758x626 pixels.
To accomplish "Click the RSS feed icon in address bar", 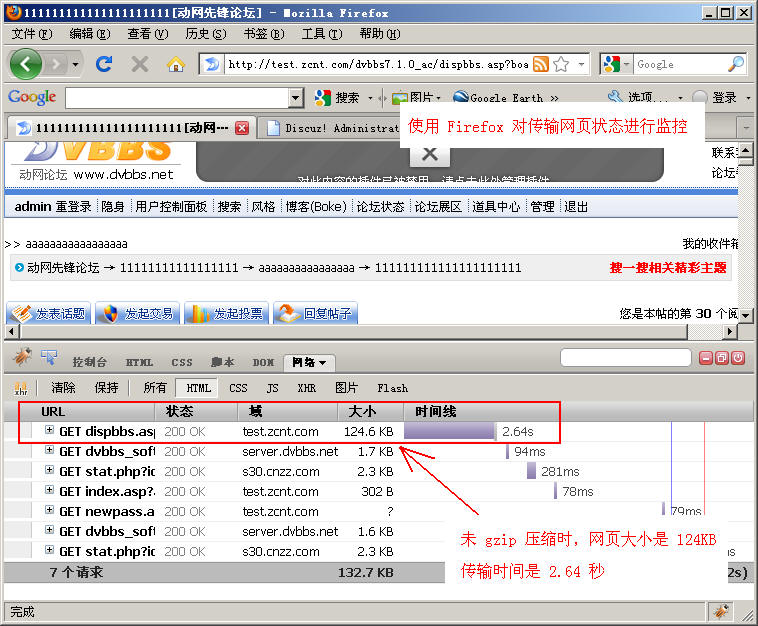I will pos(540,64).
